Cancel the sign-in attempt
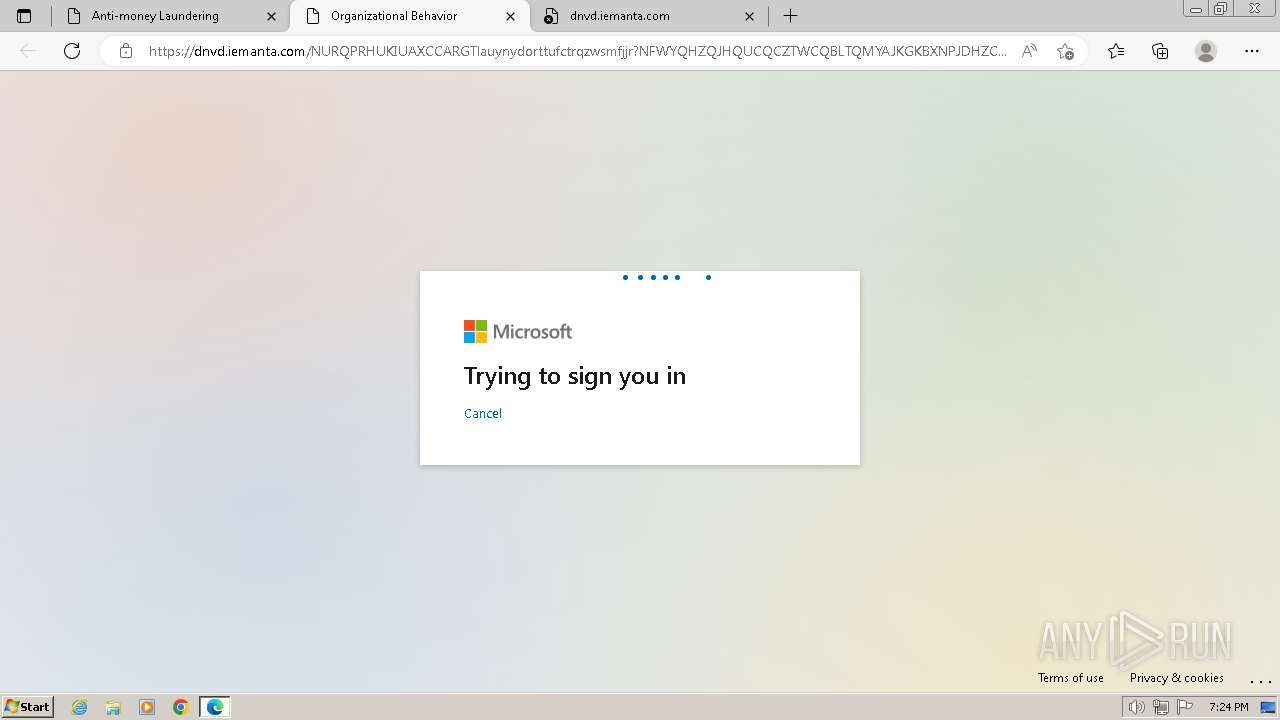Viewport: 1280px width, 720px height. (483, 414)
